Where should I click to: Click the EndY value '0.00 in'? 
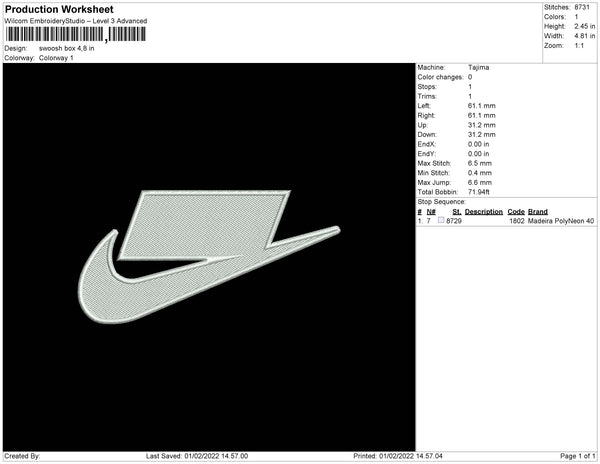[x=479, y=154]
